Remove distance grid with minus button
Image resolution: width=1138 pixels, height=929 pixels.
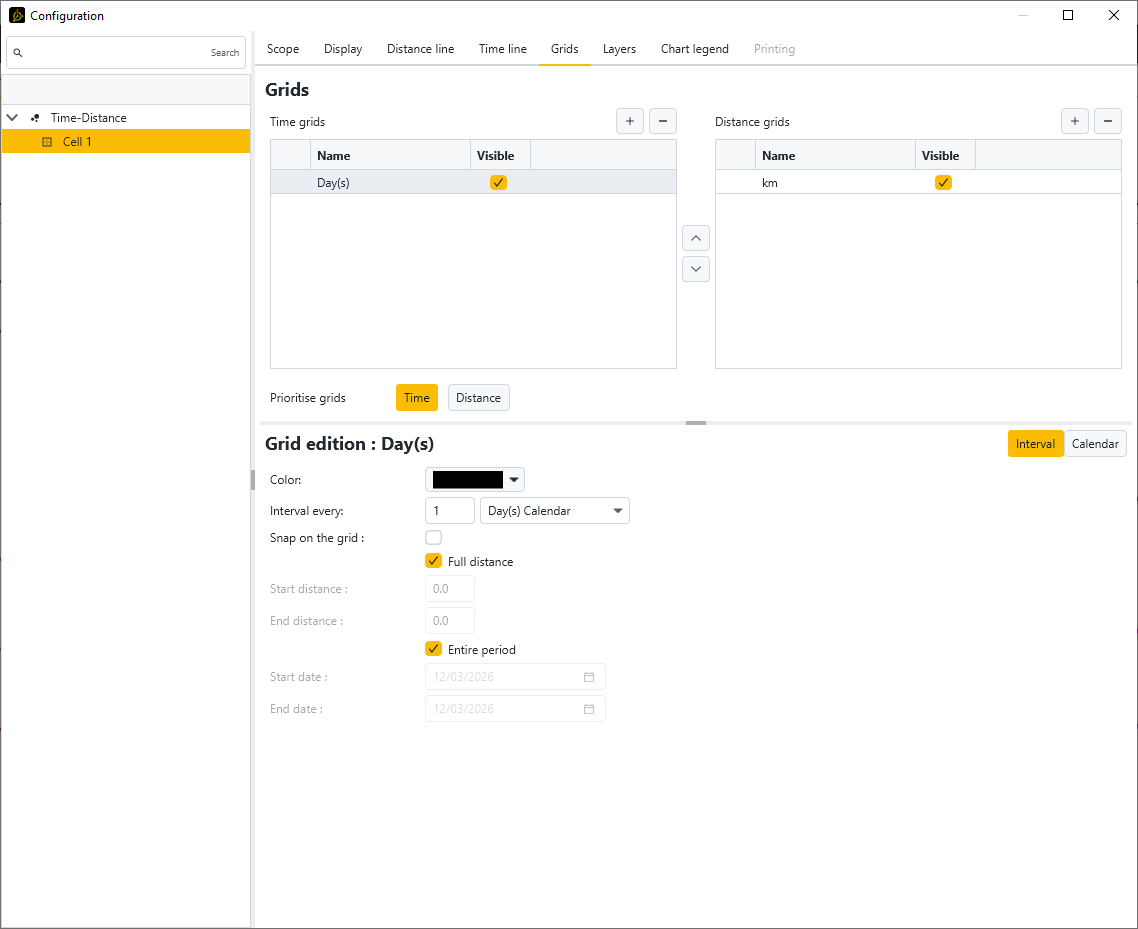1108,122
